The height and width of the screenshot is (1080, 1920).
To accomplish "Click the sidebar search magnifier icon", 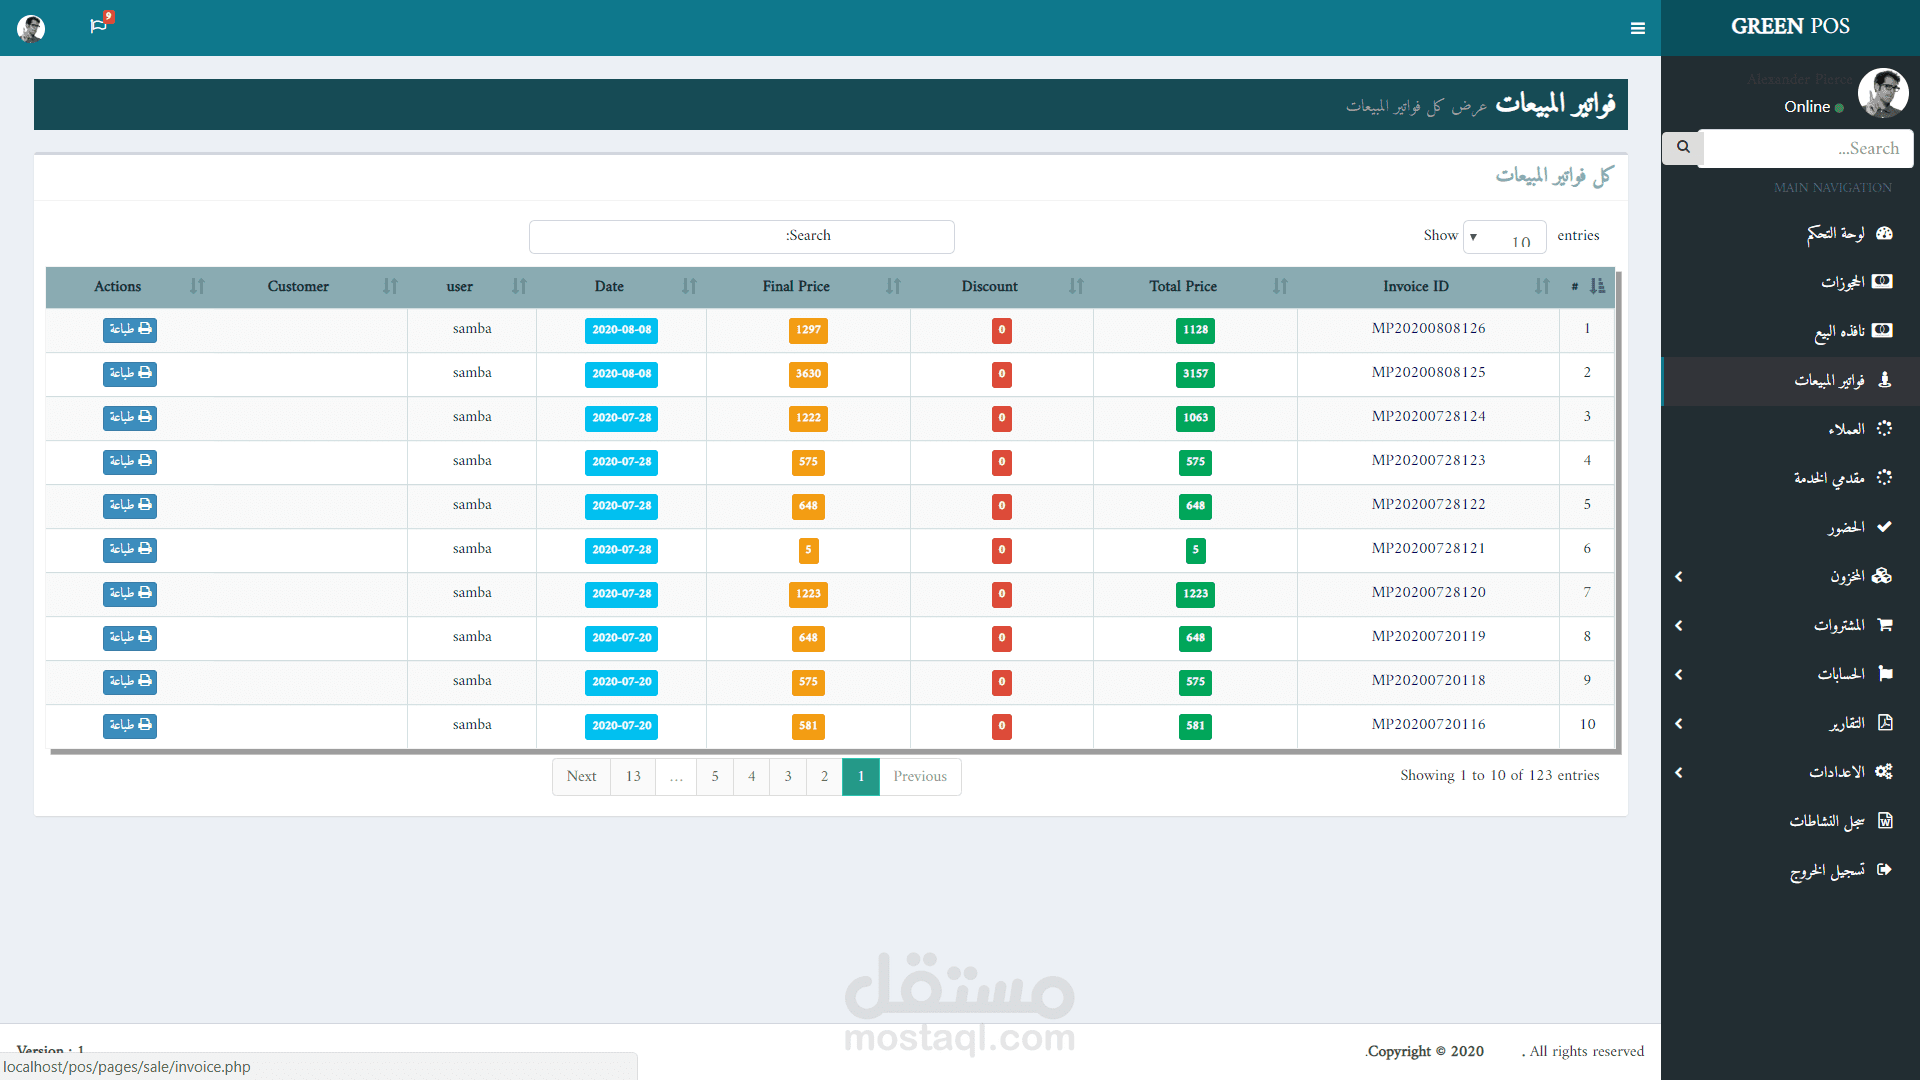I will click(1683, 147).
